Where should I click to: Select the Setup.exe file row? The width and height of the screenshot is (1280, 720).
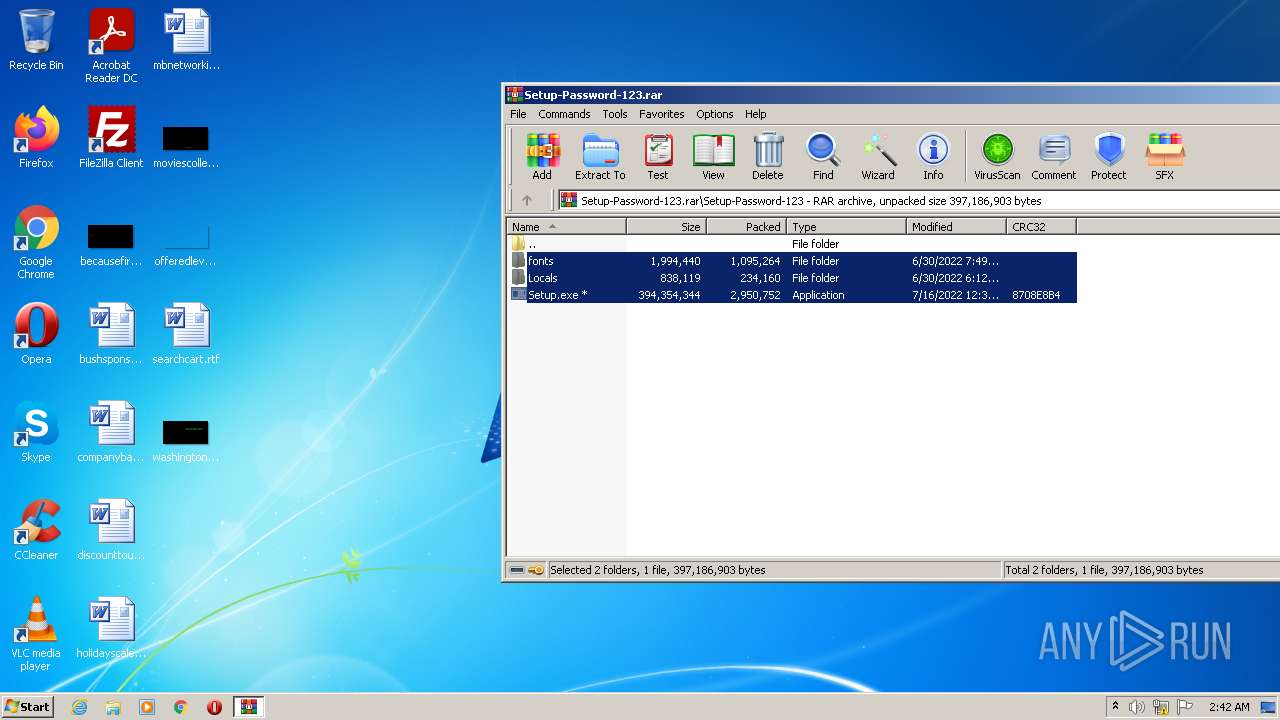pos(792,295)
